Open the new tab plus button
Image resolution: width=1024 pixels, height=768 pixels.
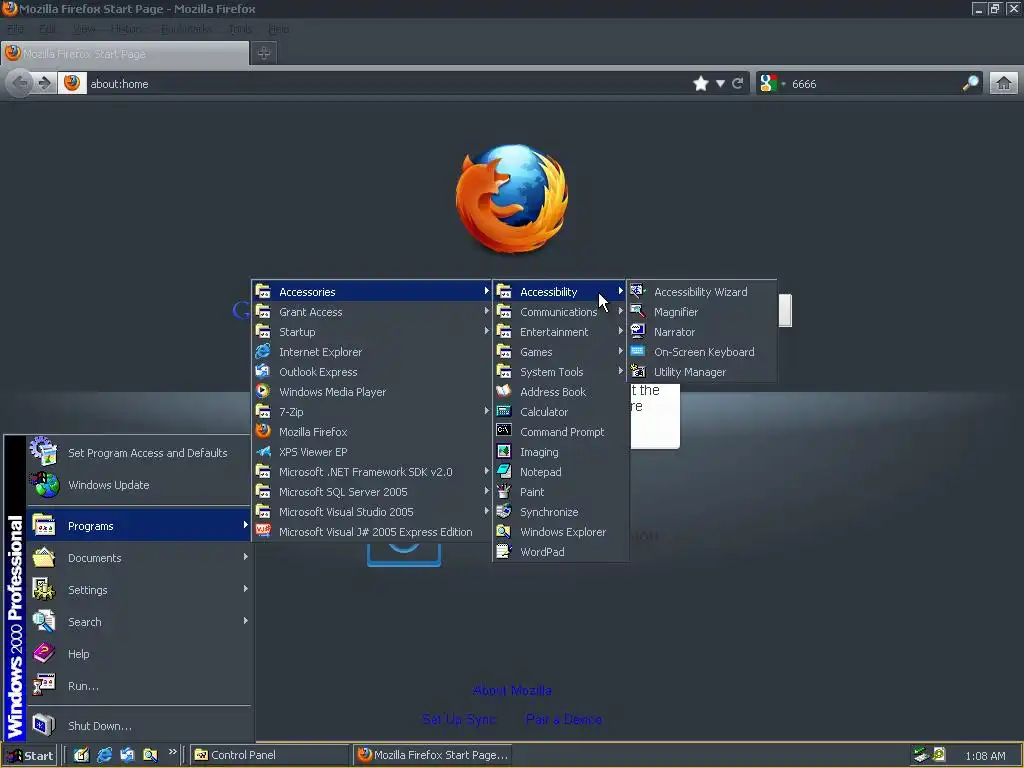coord(264,54)
